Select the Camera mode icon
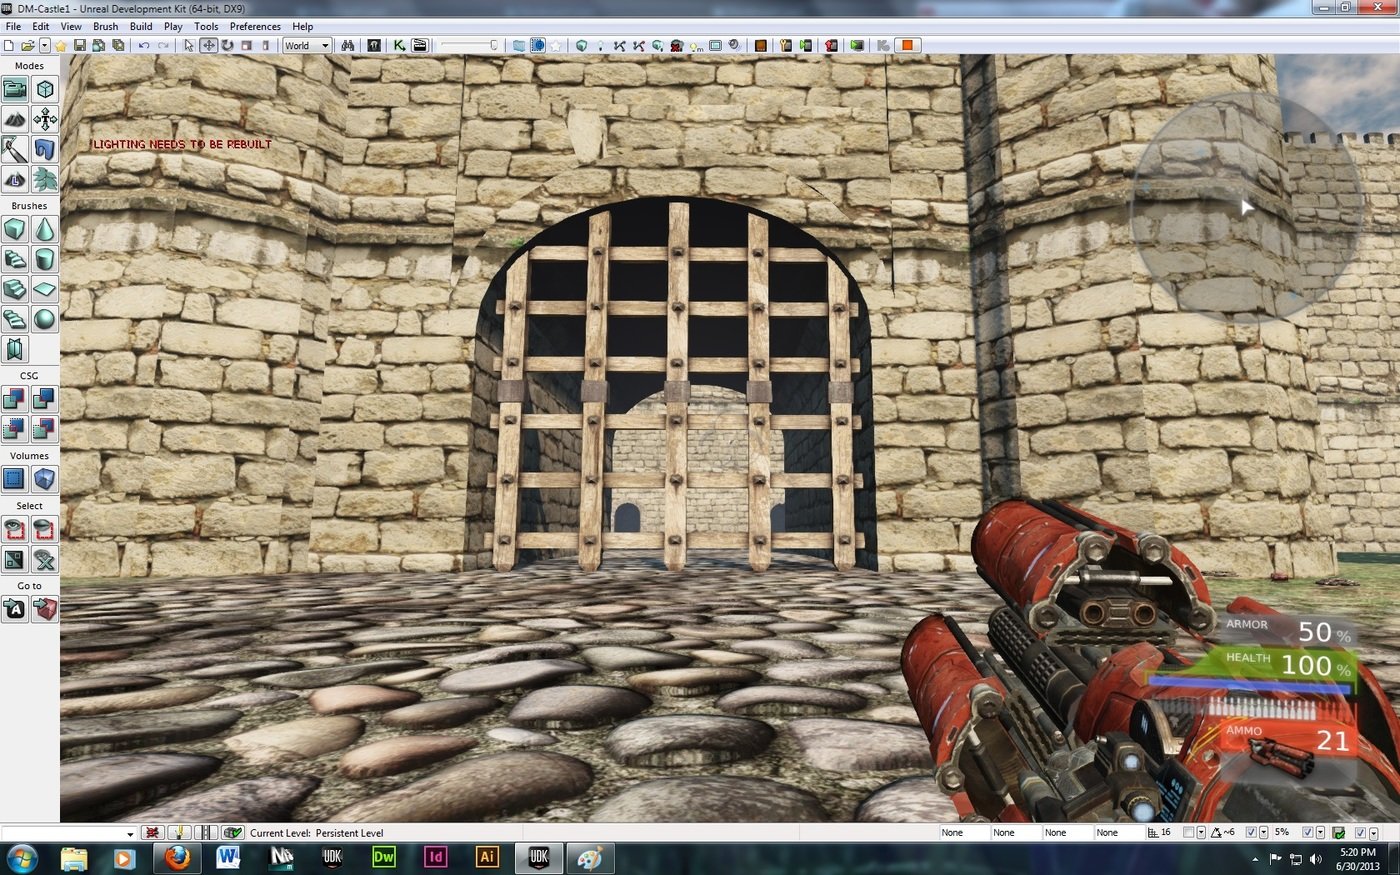Viewport: 1400px width, 875px height. 15,90
